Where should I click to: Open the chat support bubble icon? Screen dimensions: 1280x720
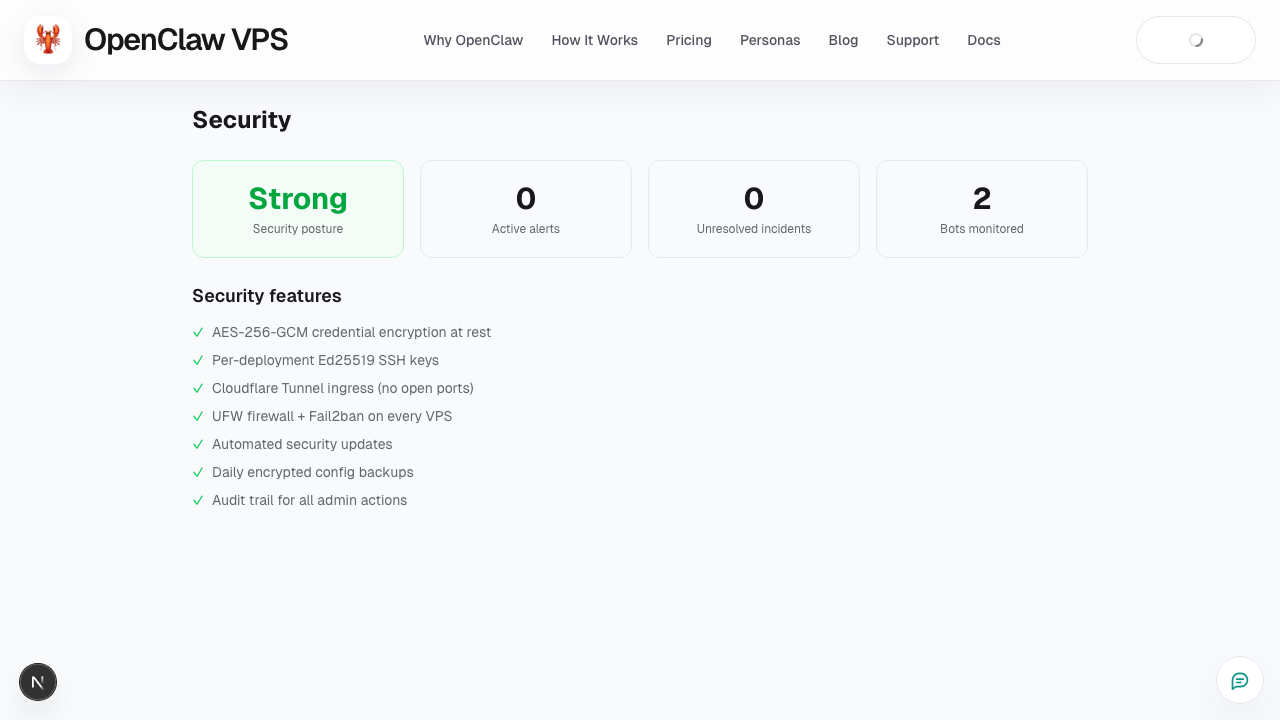[1239, 681]
